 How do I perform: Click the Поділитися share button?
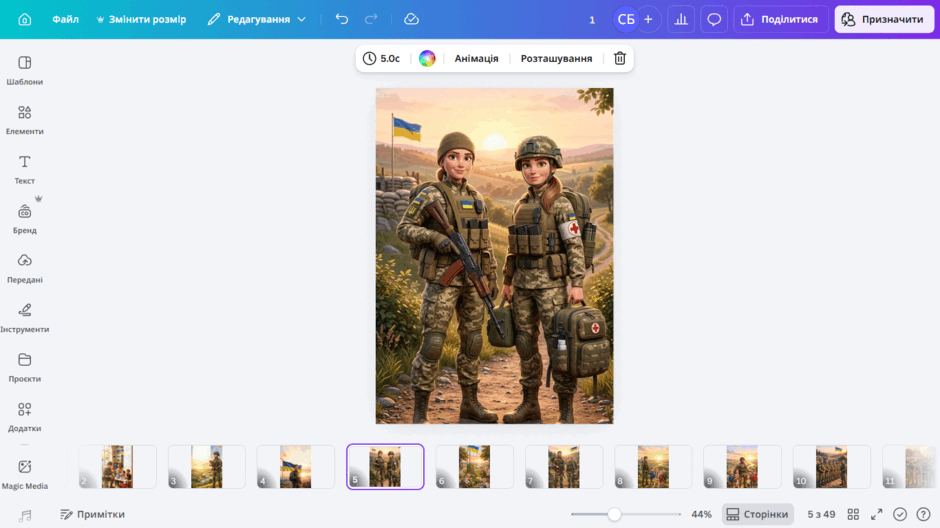[780, 19]
